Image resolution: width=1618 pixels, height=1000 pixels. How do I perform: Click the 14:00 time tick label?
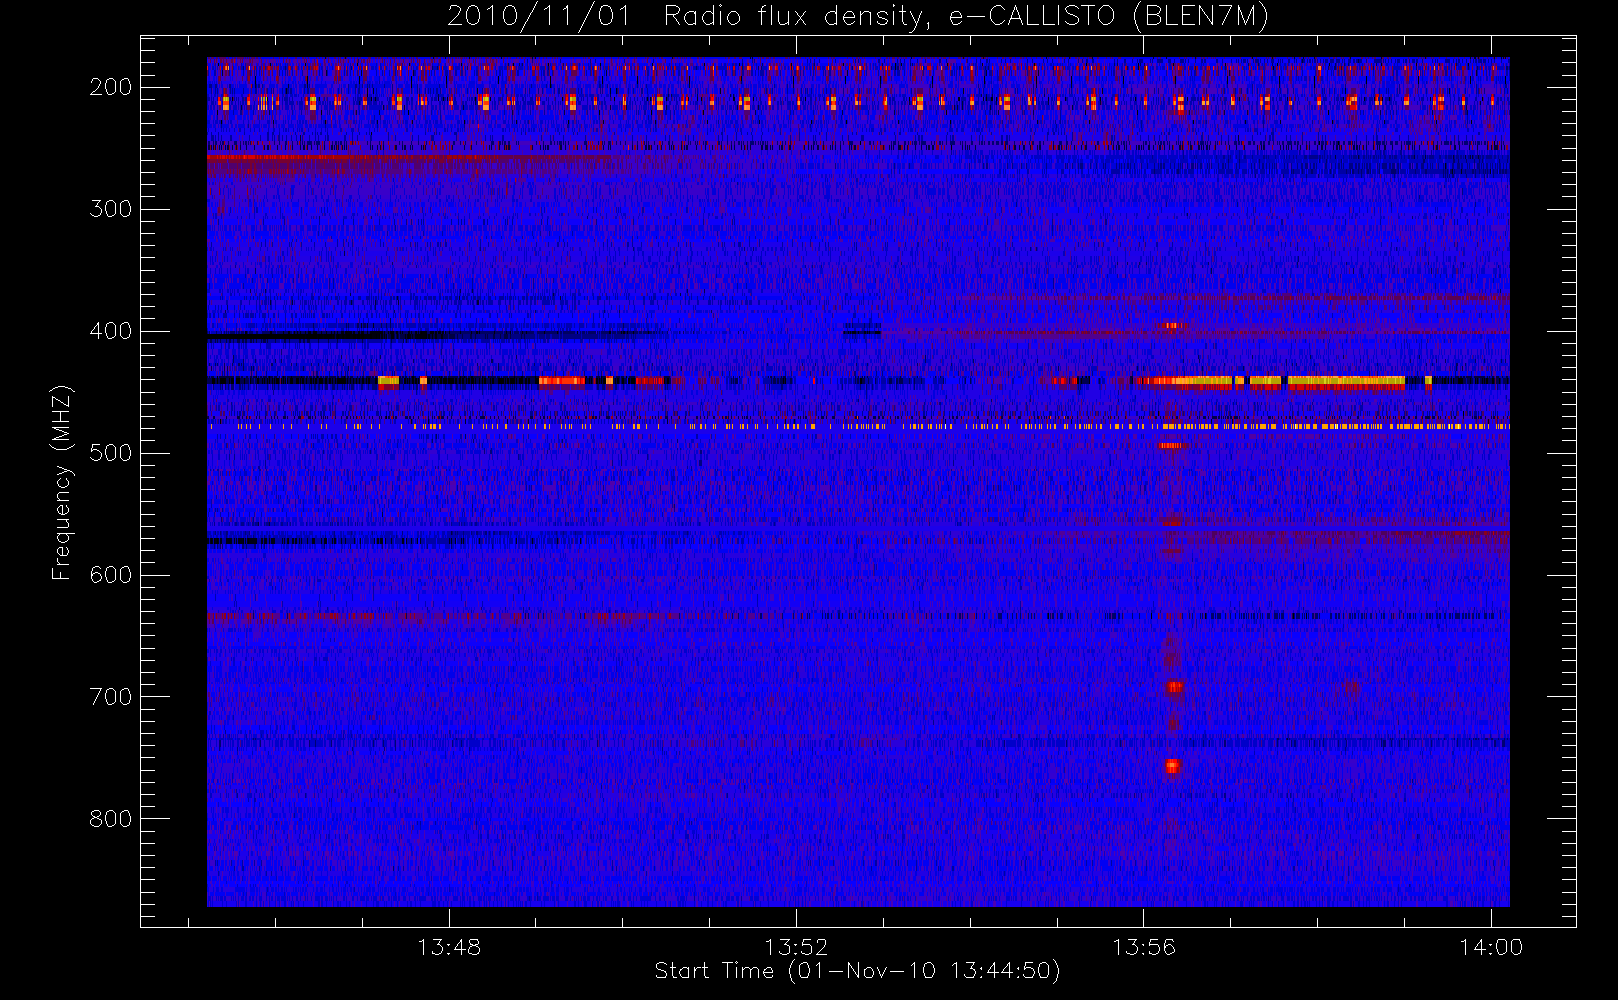click(1491, 947)
